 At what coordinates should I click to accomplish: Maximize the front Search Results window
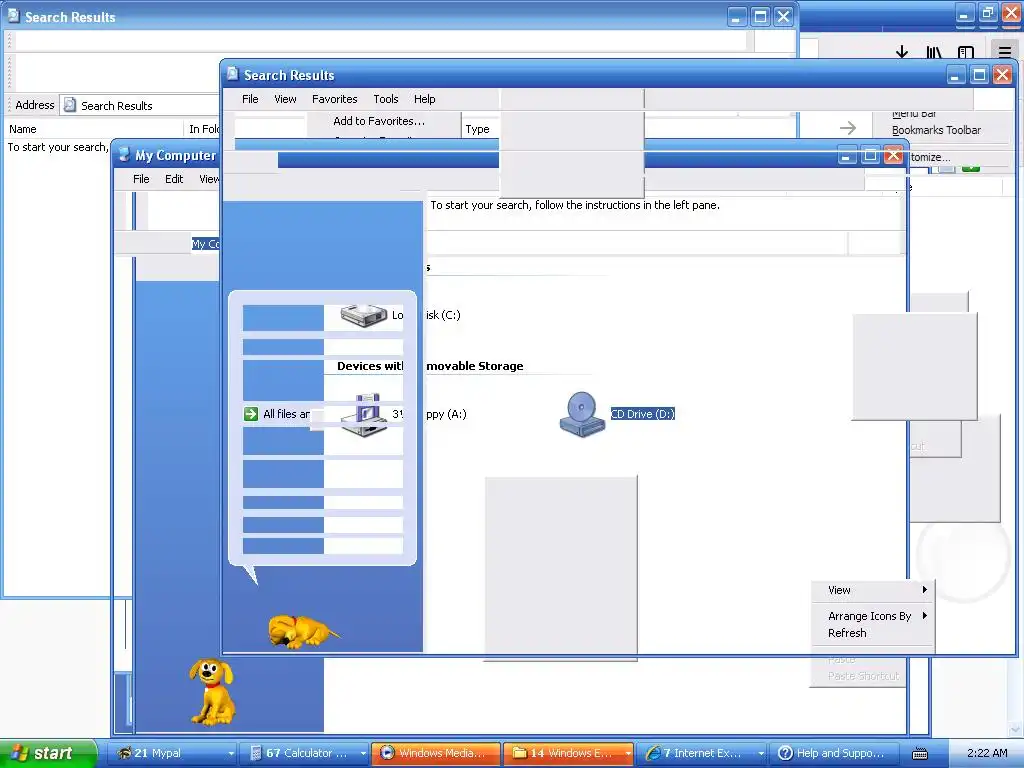(x=979, y=75)
